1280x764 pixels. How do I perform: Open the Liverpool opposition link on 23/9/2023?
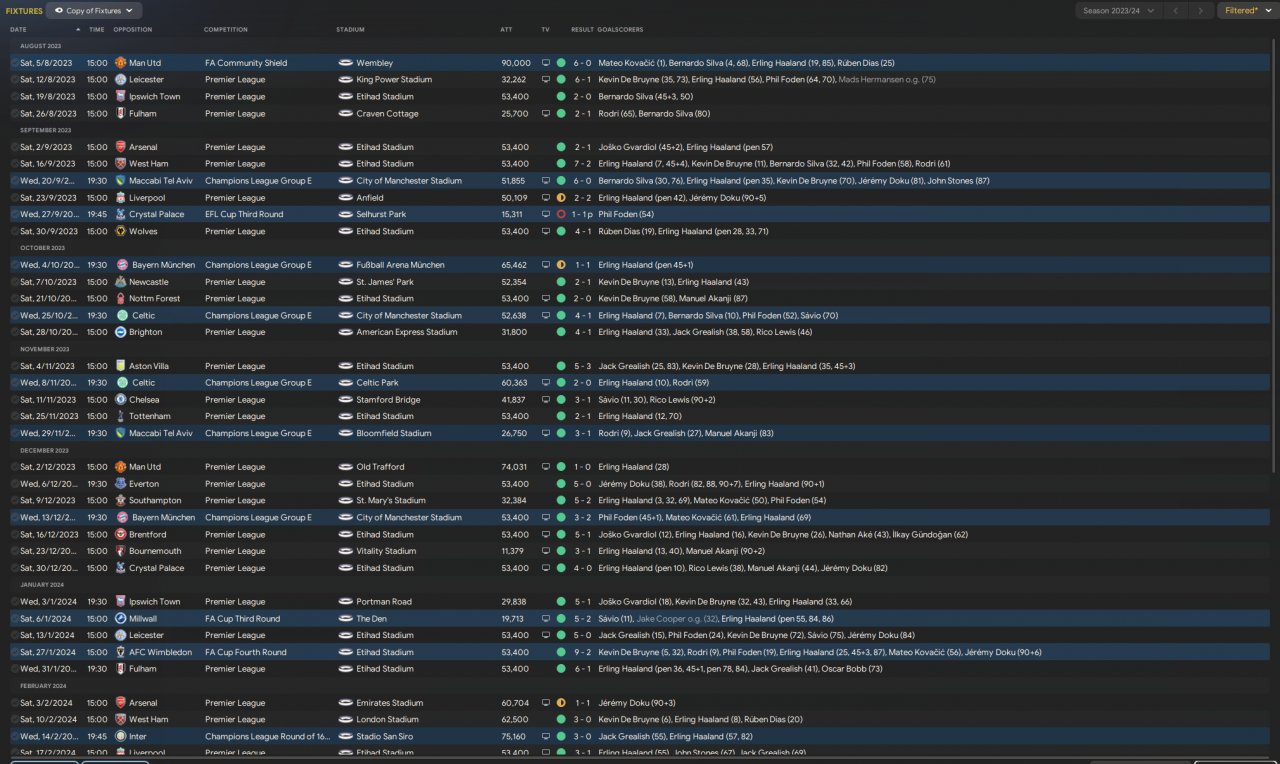(x=147, y=198)
